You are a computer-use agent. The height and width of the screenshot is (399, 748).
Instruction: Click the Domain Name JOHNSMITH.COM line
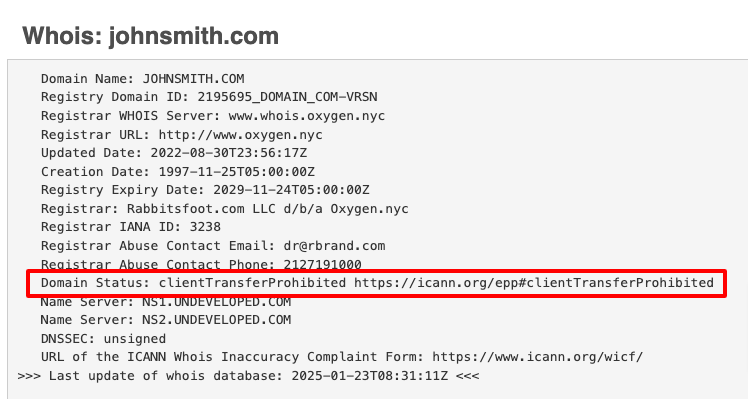(x=143, y=79)
